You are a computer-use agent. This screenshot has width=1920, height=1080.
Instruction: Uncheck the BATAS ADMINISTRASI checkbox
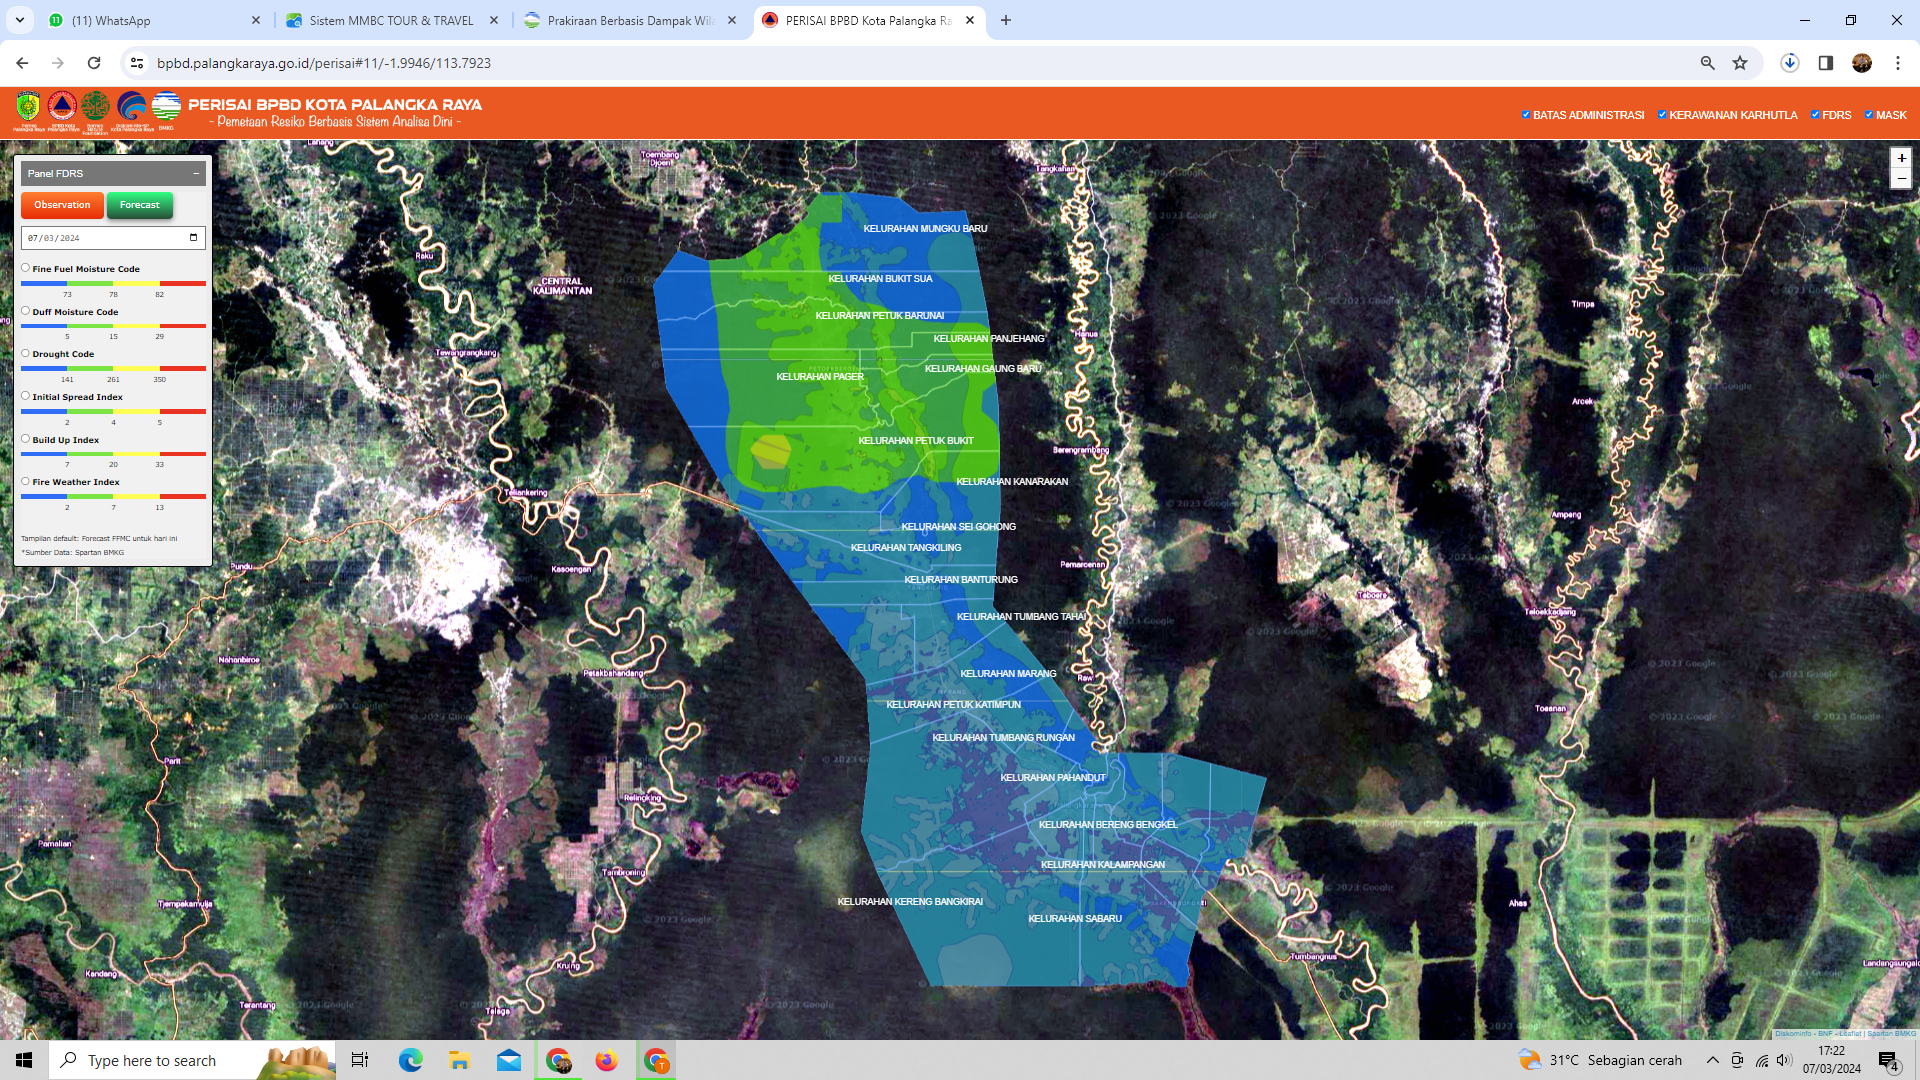1526,115
